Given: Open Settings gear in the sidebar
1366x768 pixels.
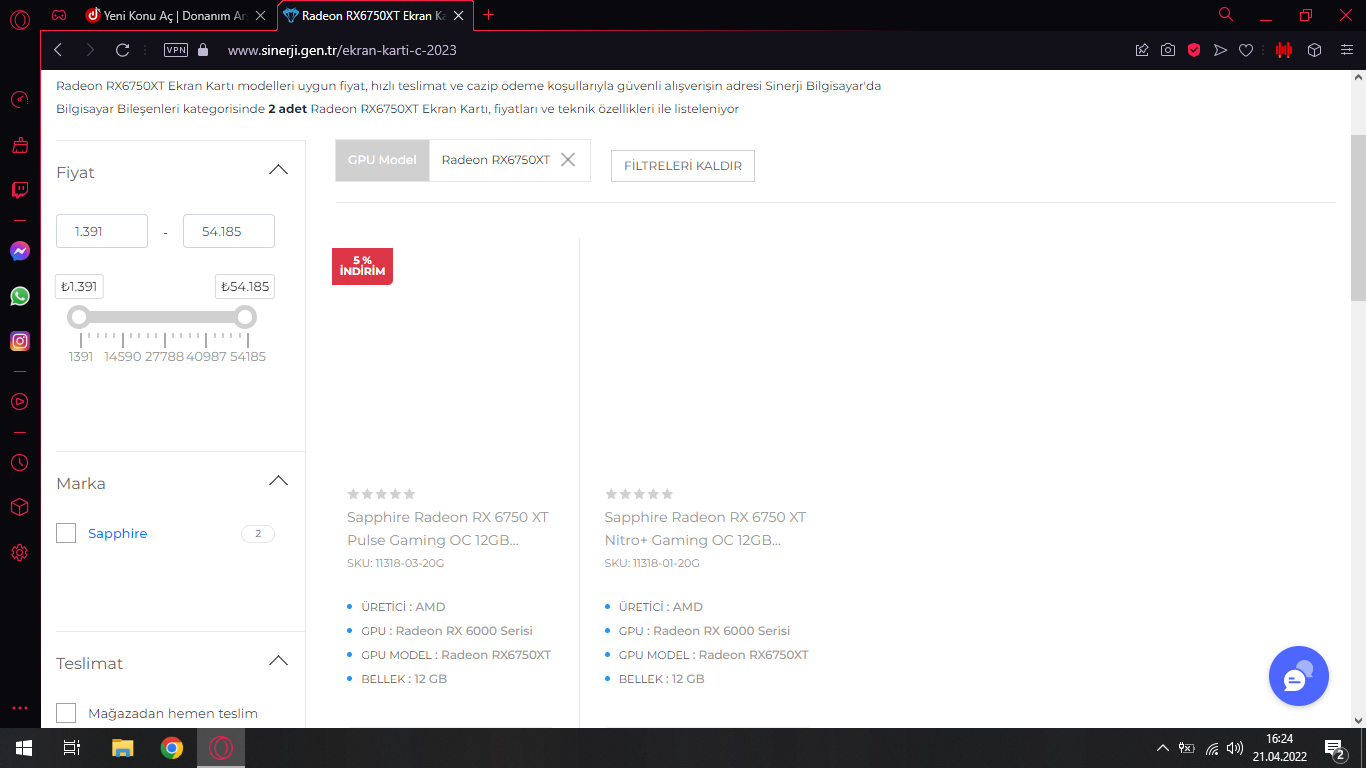Looking at the screenshot, I should coord(20,552).
